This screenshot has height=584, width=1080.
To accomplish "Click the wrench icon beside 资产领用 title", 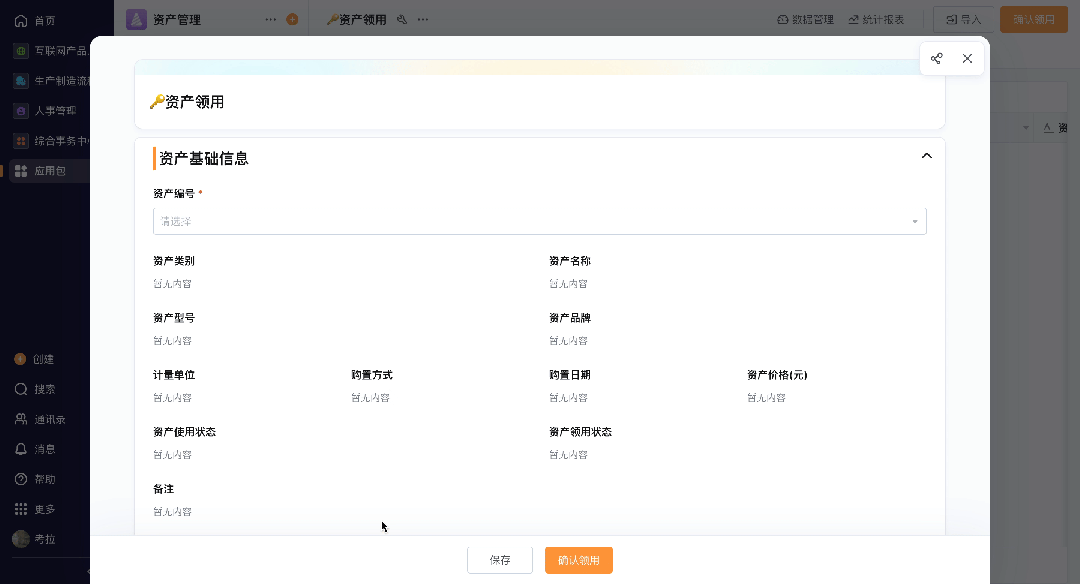I will (402, 19).
